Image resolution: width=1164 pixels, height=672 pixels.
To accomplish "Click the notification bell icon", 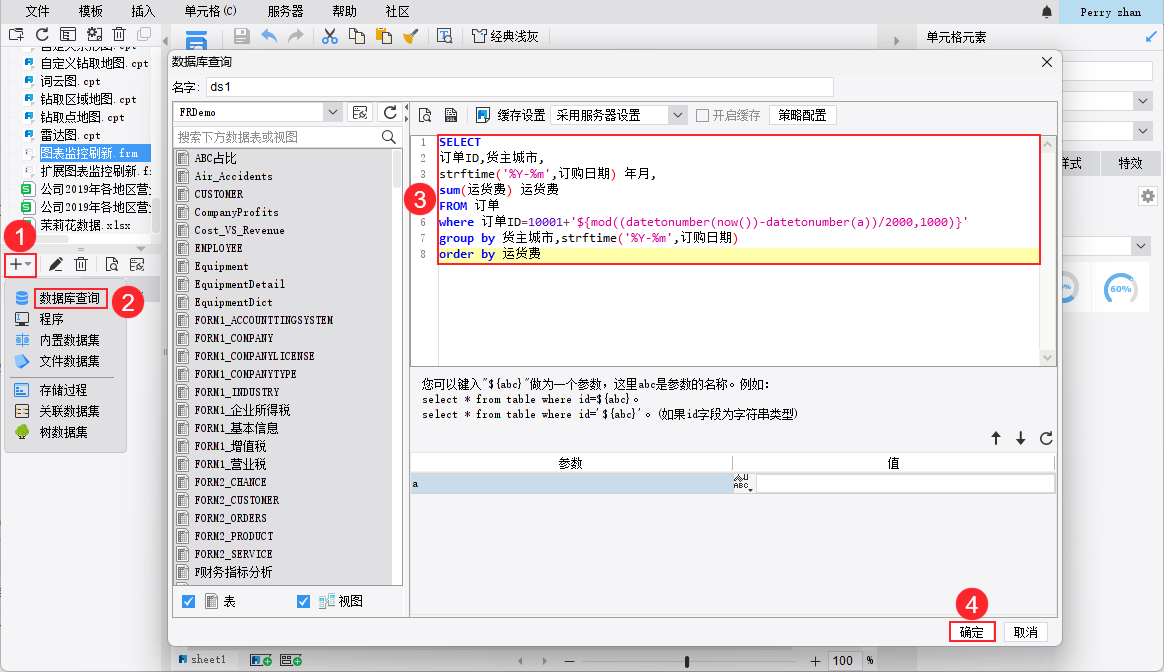I will [1047, 12].
